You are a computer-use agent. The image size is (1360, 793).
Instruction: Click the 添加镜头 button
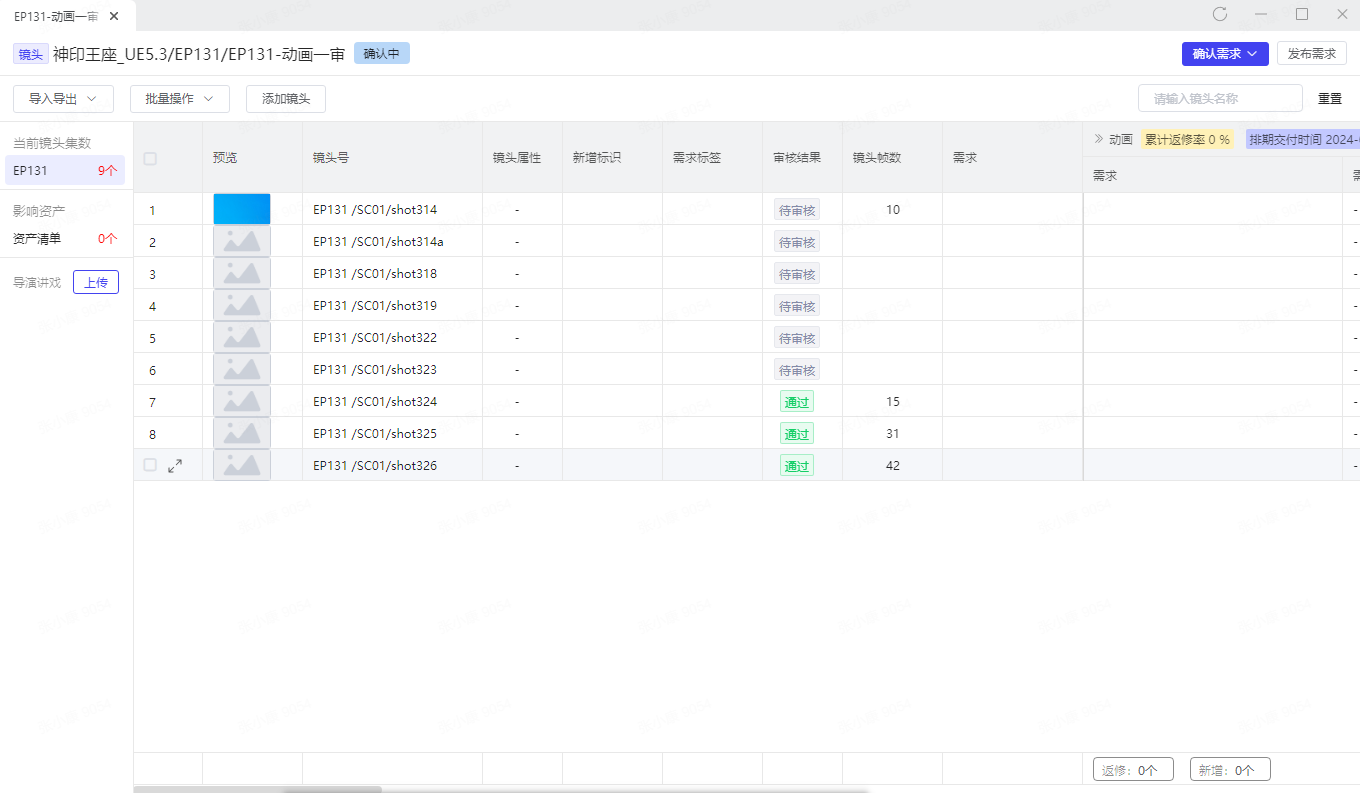(286, 99)
